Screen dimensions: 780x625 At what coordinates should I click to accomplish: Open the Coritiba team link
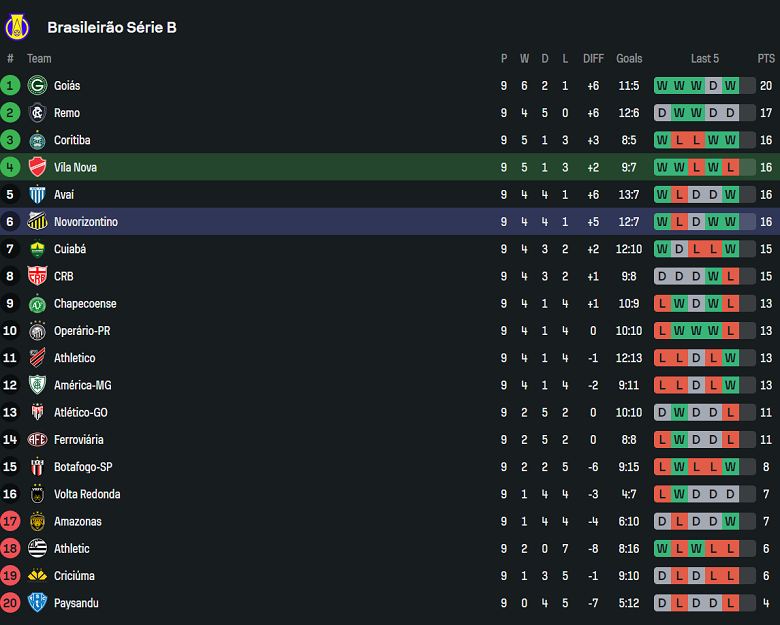click(x=72, y=140)
